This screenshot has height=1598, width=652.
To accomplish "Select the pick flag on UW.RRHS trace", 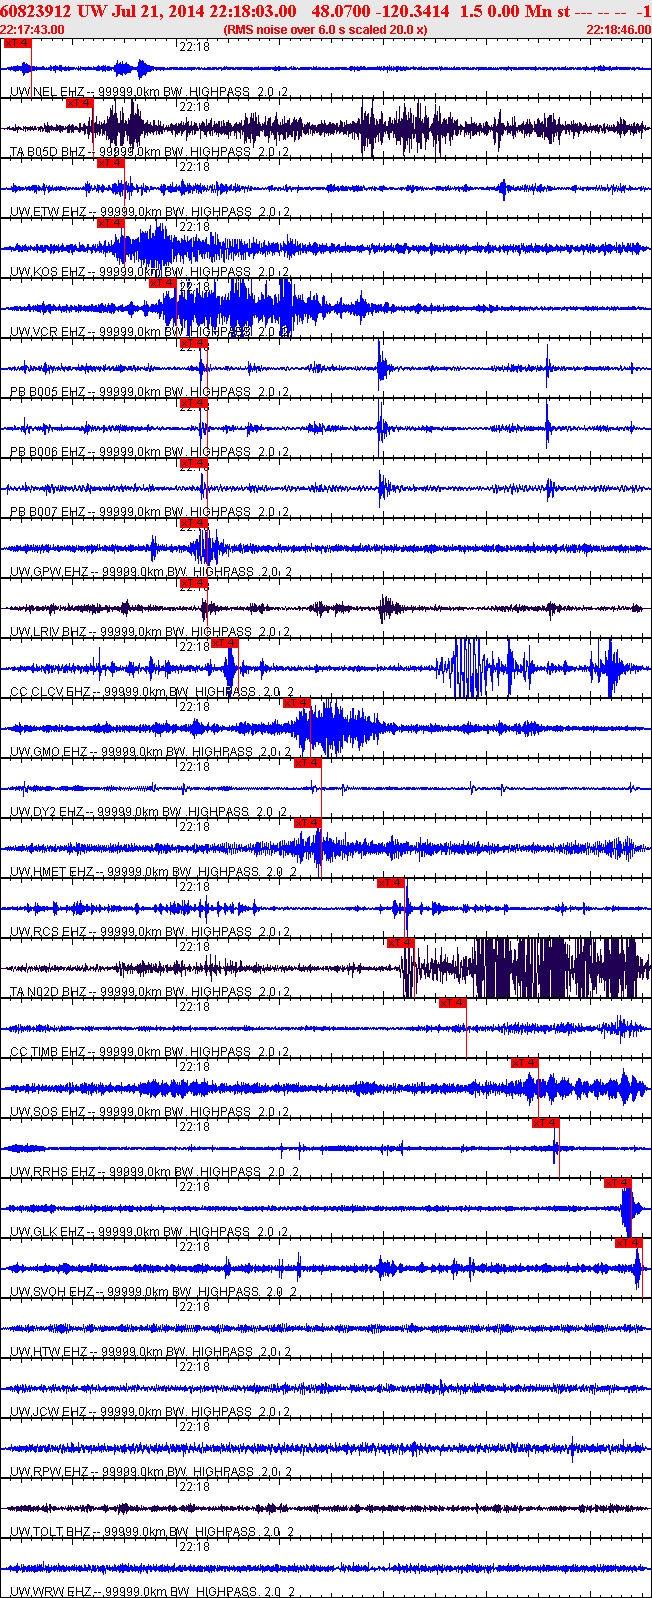I will point(546,1123).
